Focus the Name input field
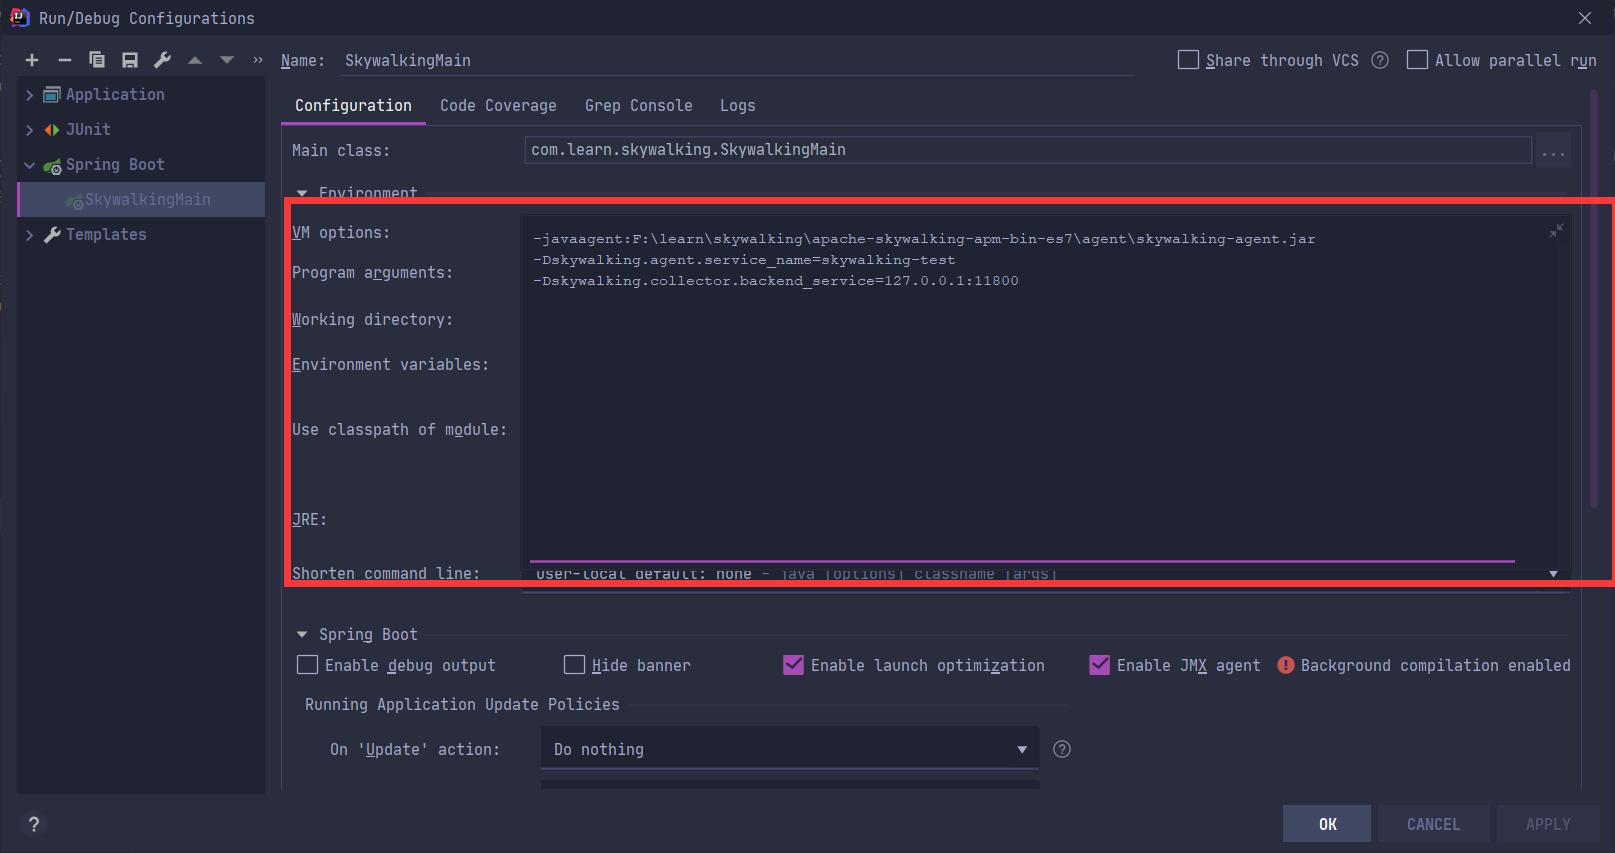This screenshot has height=853, width=1615. point(737,61)
